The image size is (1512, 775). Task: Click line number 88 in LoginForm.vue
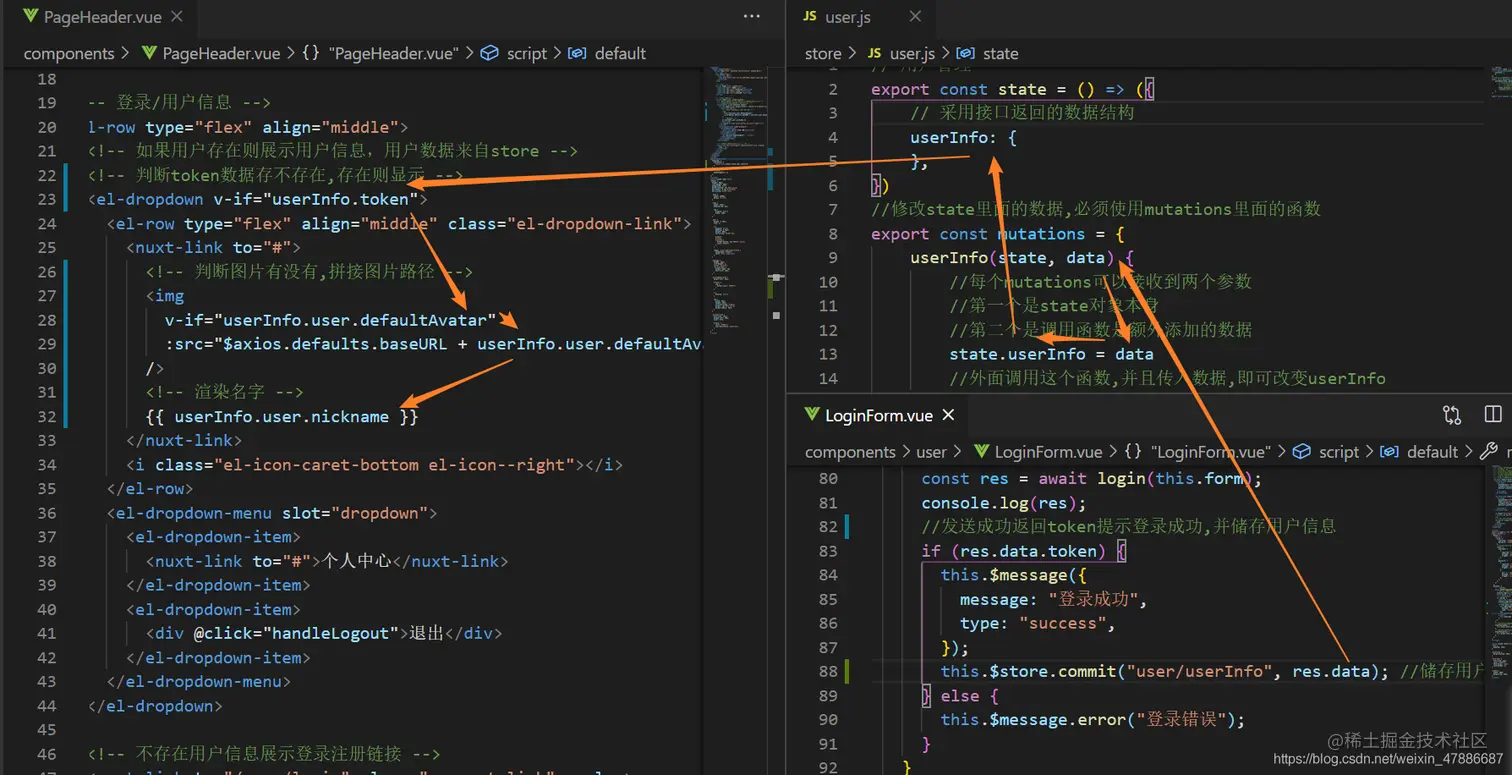click(x=826, y=671)
